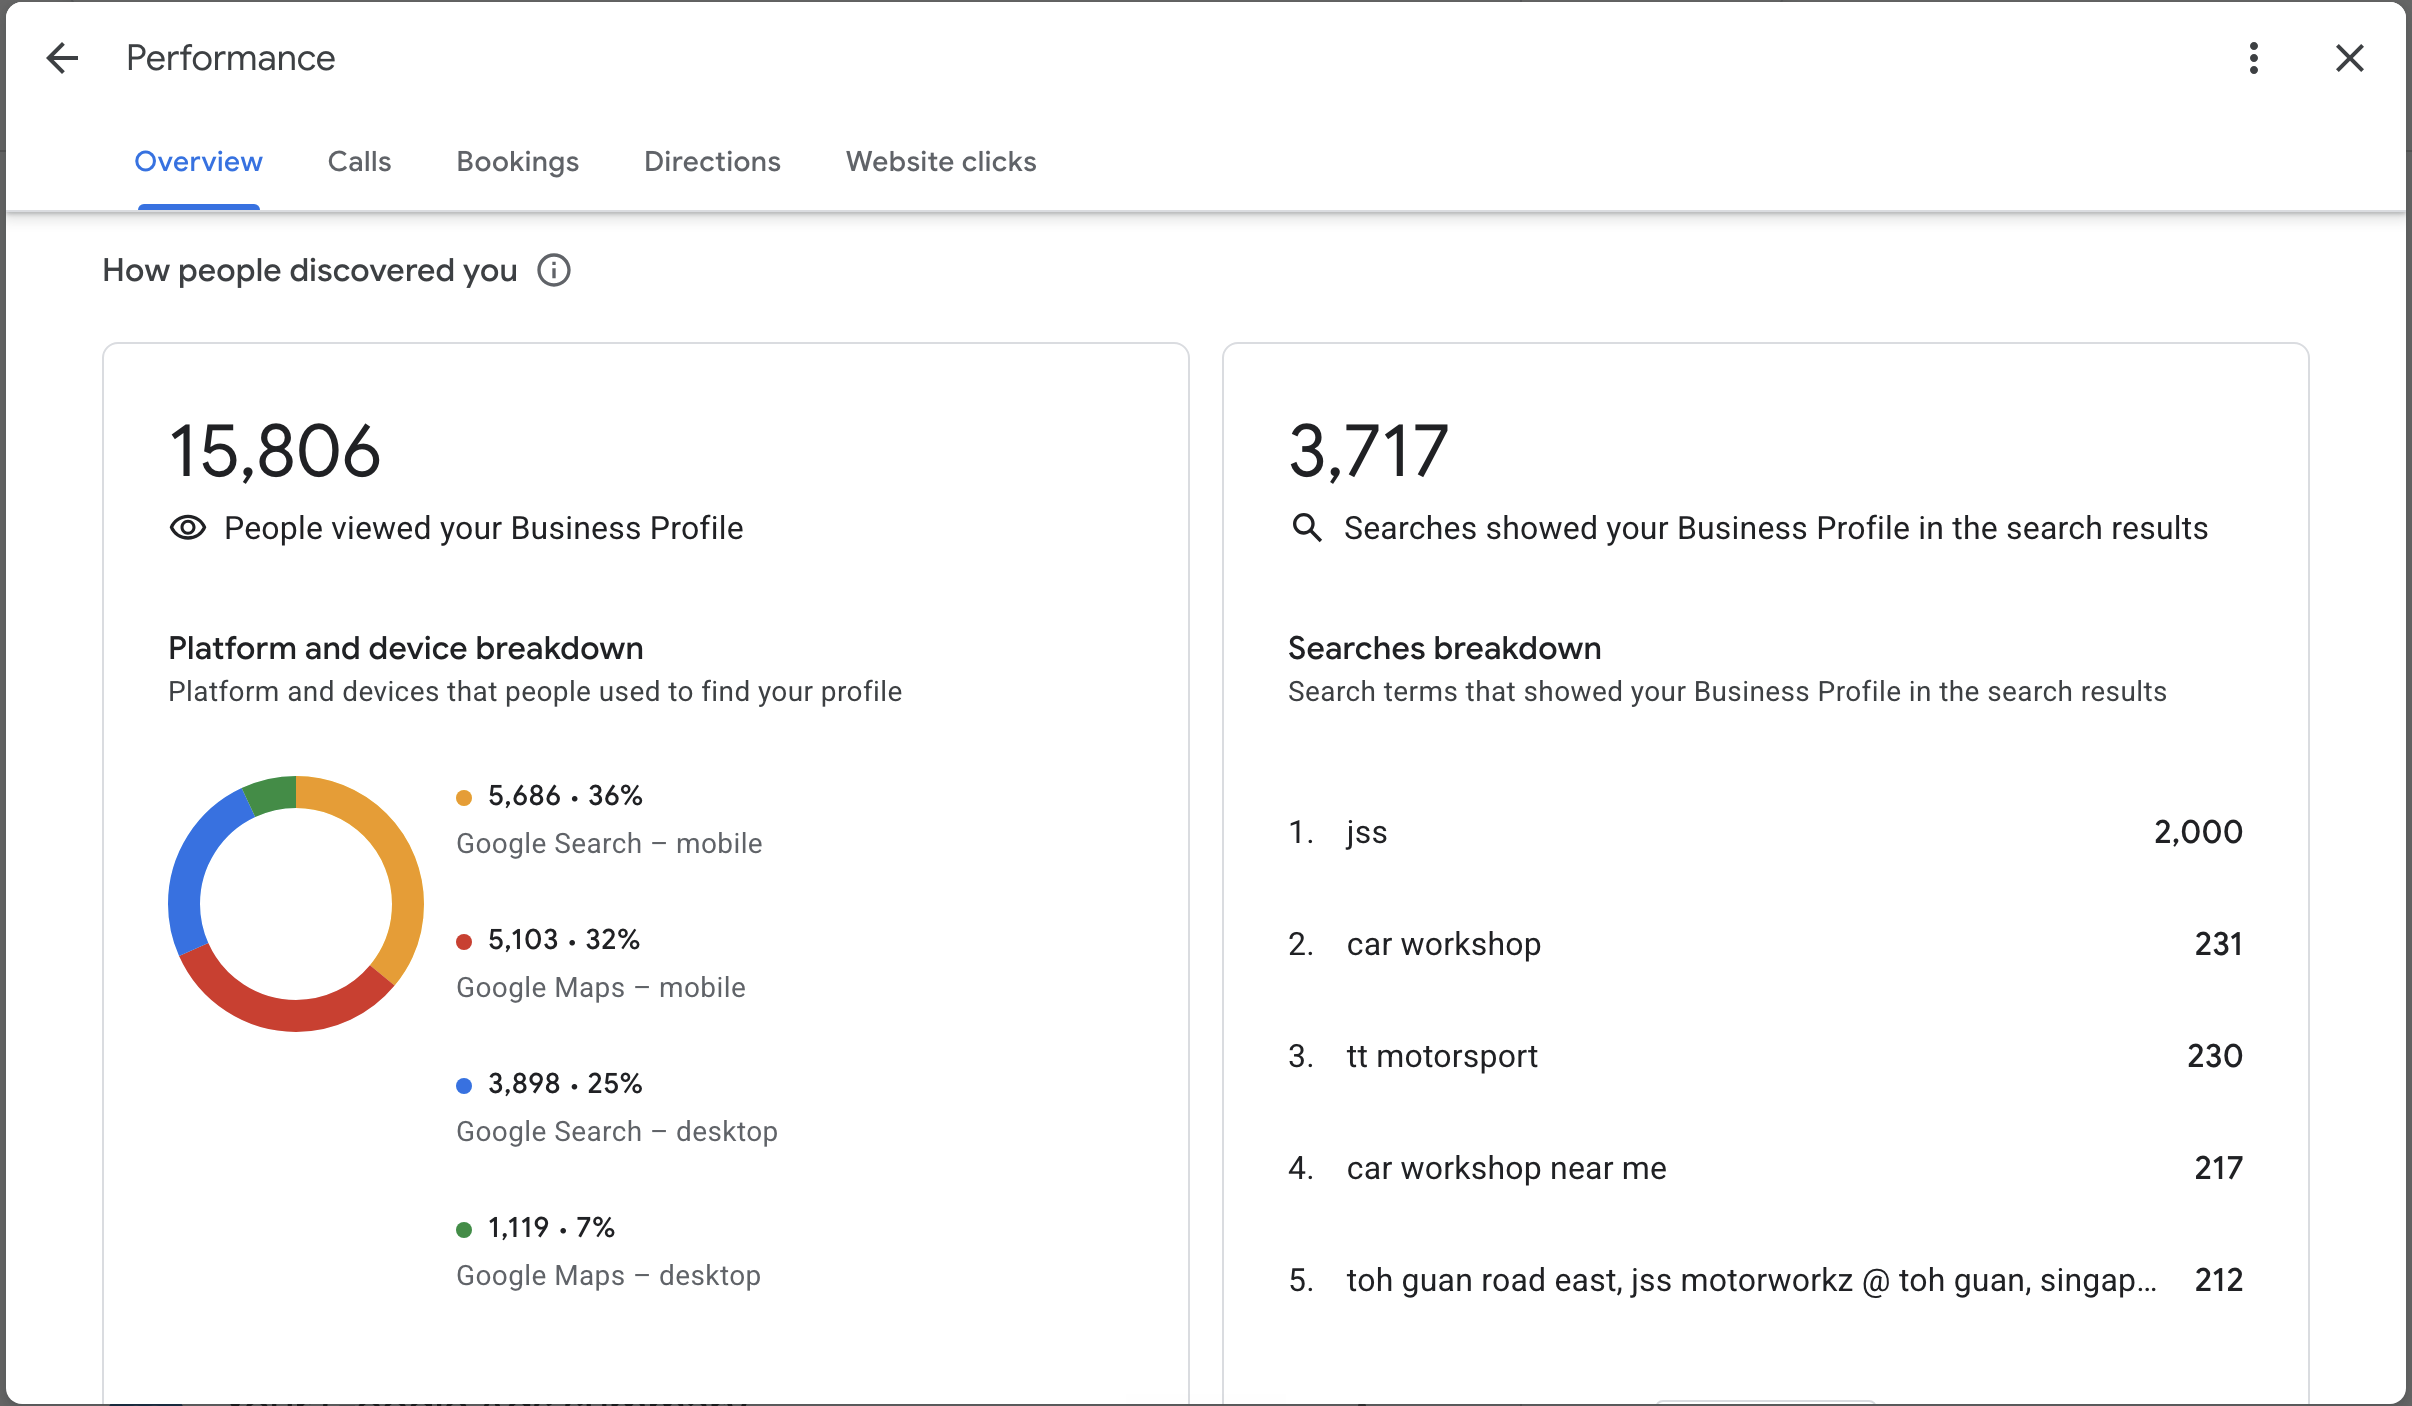
Task: Click the '2,000' count for jss
Action: pos(2198,832)
